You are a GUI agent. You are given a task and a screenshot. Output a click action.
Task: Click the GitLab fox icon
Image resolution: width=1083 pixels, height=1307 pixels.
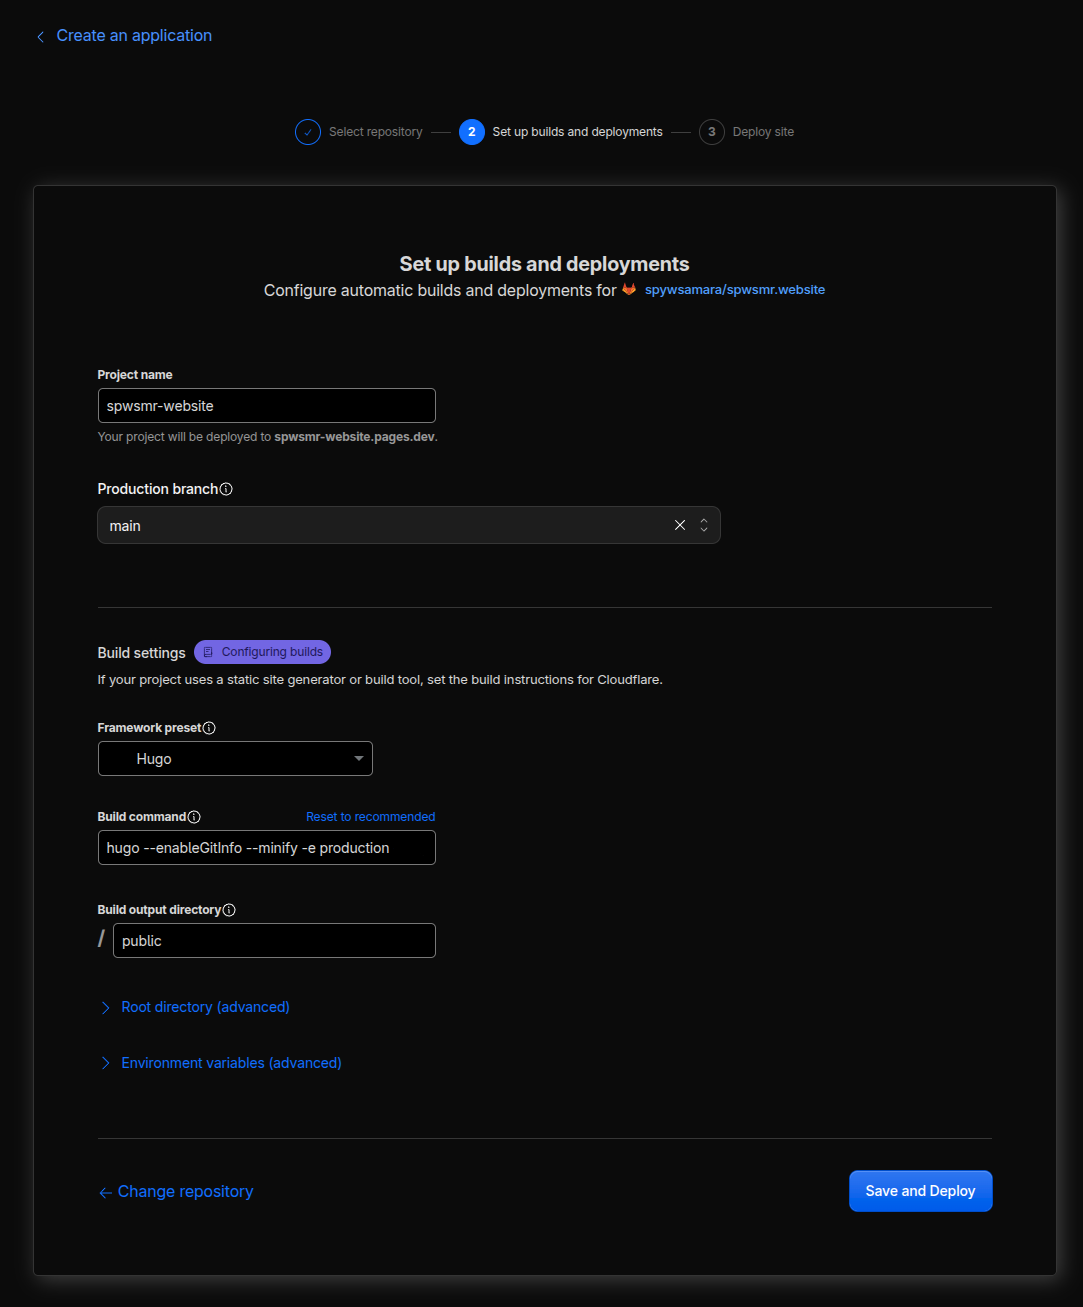click(x=629, y=290)
